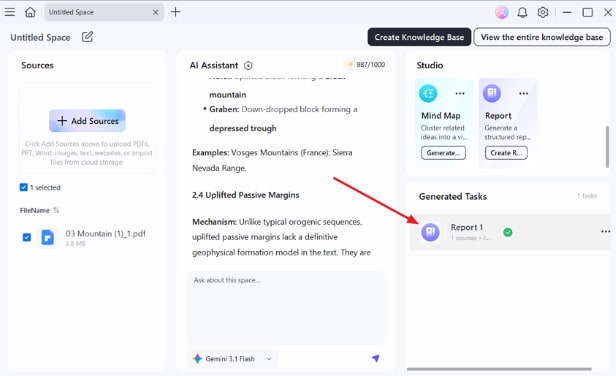This screenshot has width=616, height=376.
Task: Click horizontal scrollbar under Generated Tasks
Action: click(499, 369)
